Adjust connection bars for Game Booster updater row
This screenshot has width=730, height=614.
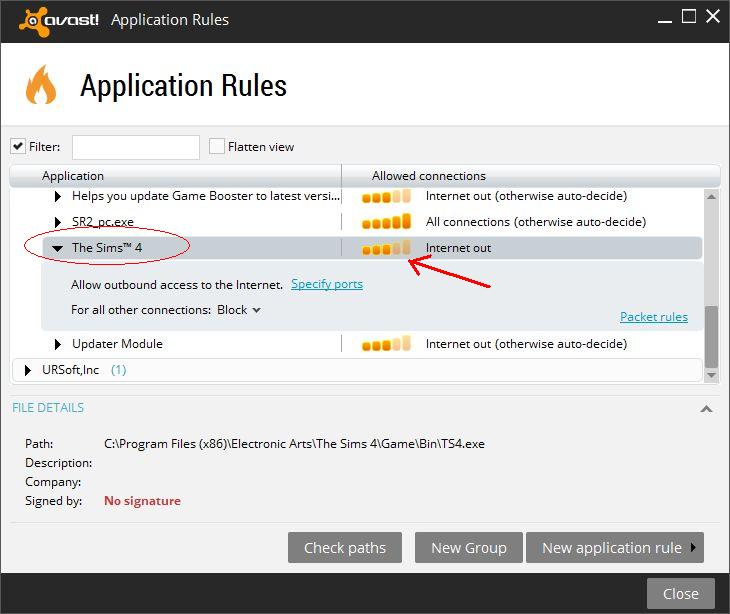[386, 196]
